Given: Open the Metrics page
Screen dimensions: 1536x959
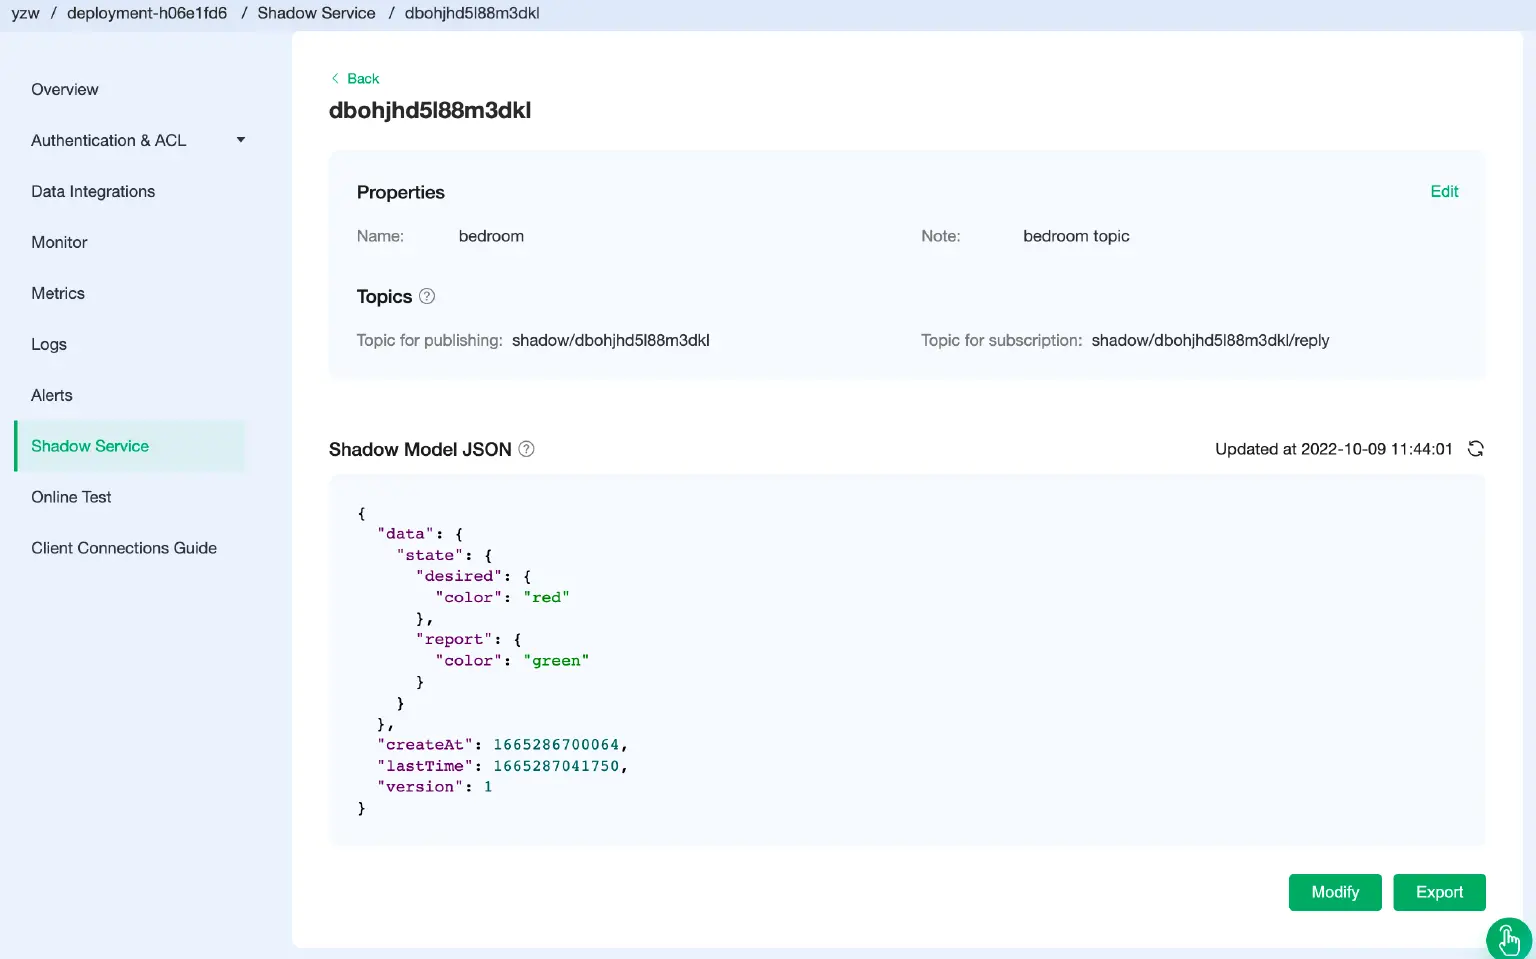Looking at the screenshot, I should (x=58, y=293).
